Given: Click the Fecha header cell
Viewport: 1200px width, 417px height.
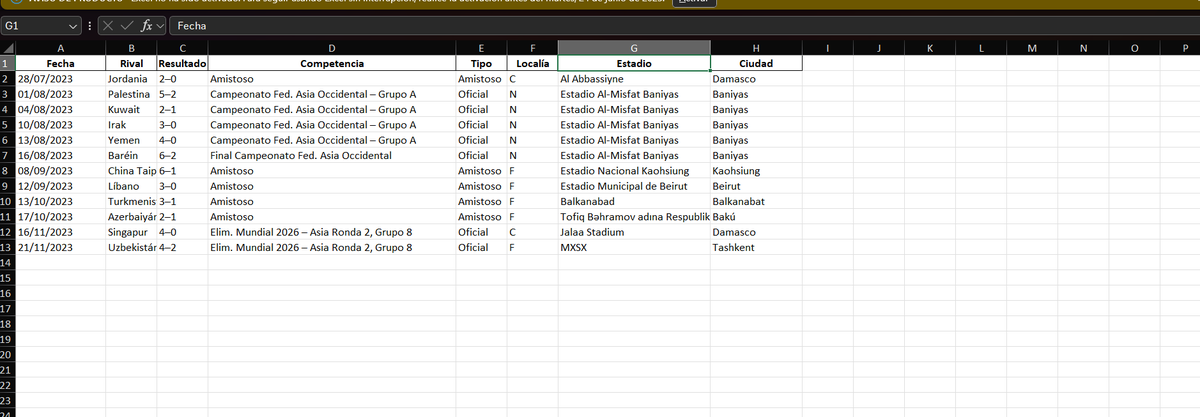Looking at the screenshot, I should point(60,63).
